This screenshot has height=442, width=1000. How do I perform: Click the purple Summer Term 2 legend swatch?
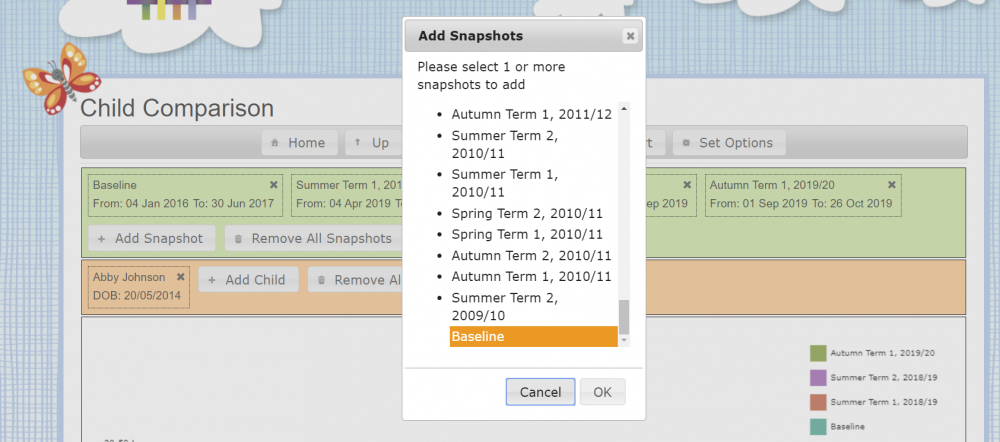(x=818, y=378)
